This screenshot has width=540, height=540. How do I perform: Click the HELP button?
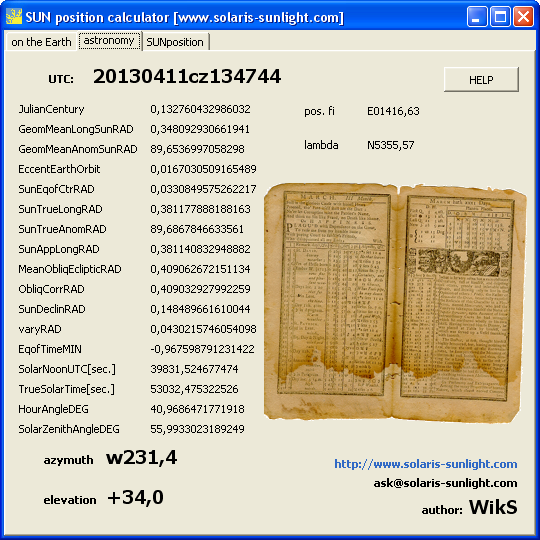[481, 80]
